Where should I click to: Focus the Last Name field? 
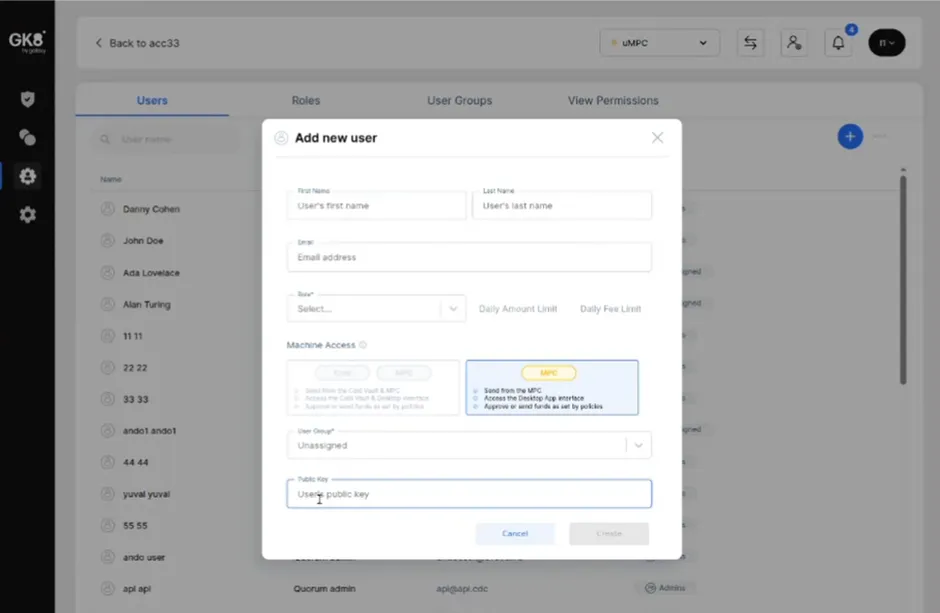click(x=562, y=206)
